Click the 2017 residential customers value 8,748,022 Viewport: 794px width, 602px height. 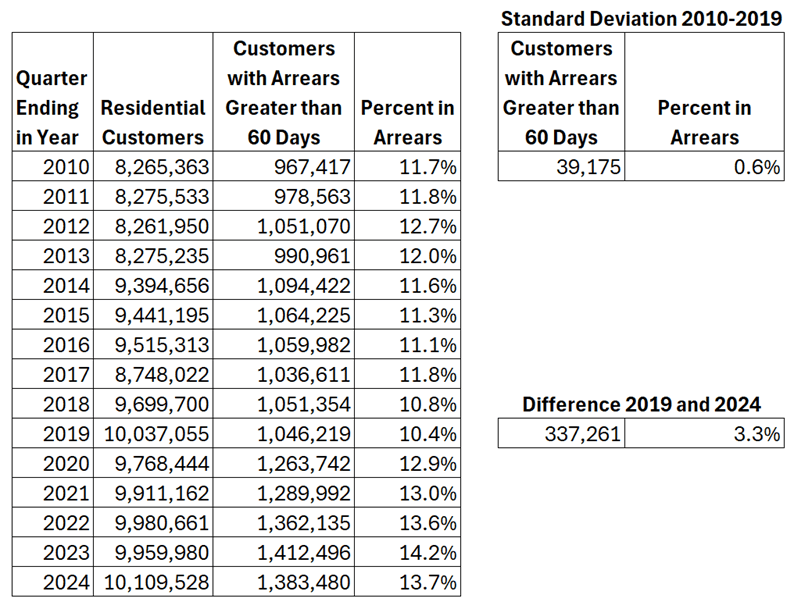tap(152, 375)
